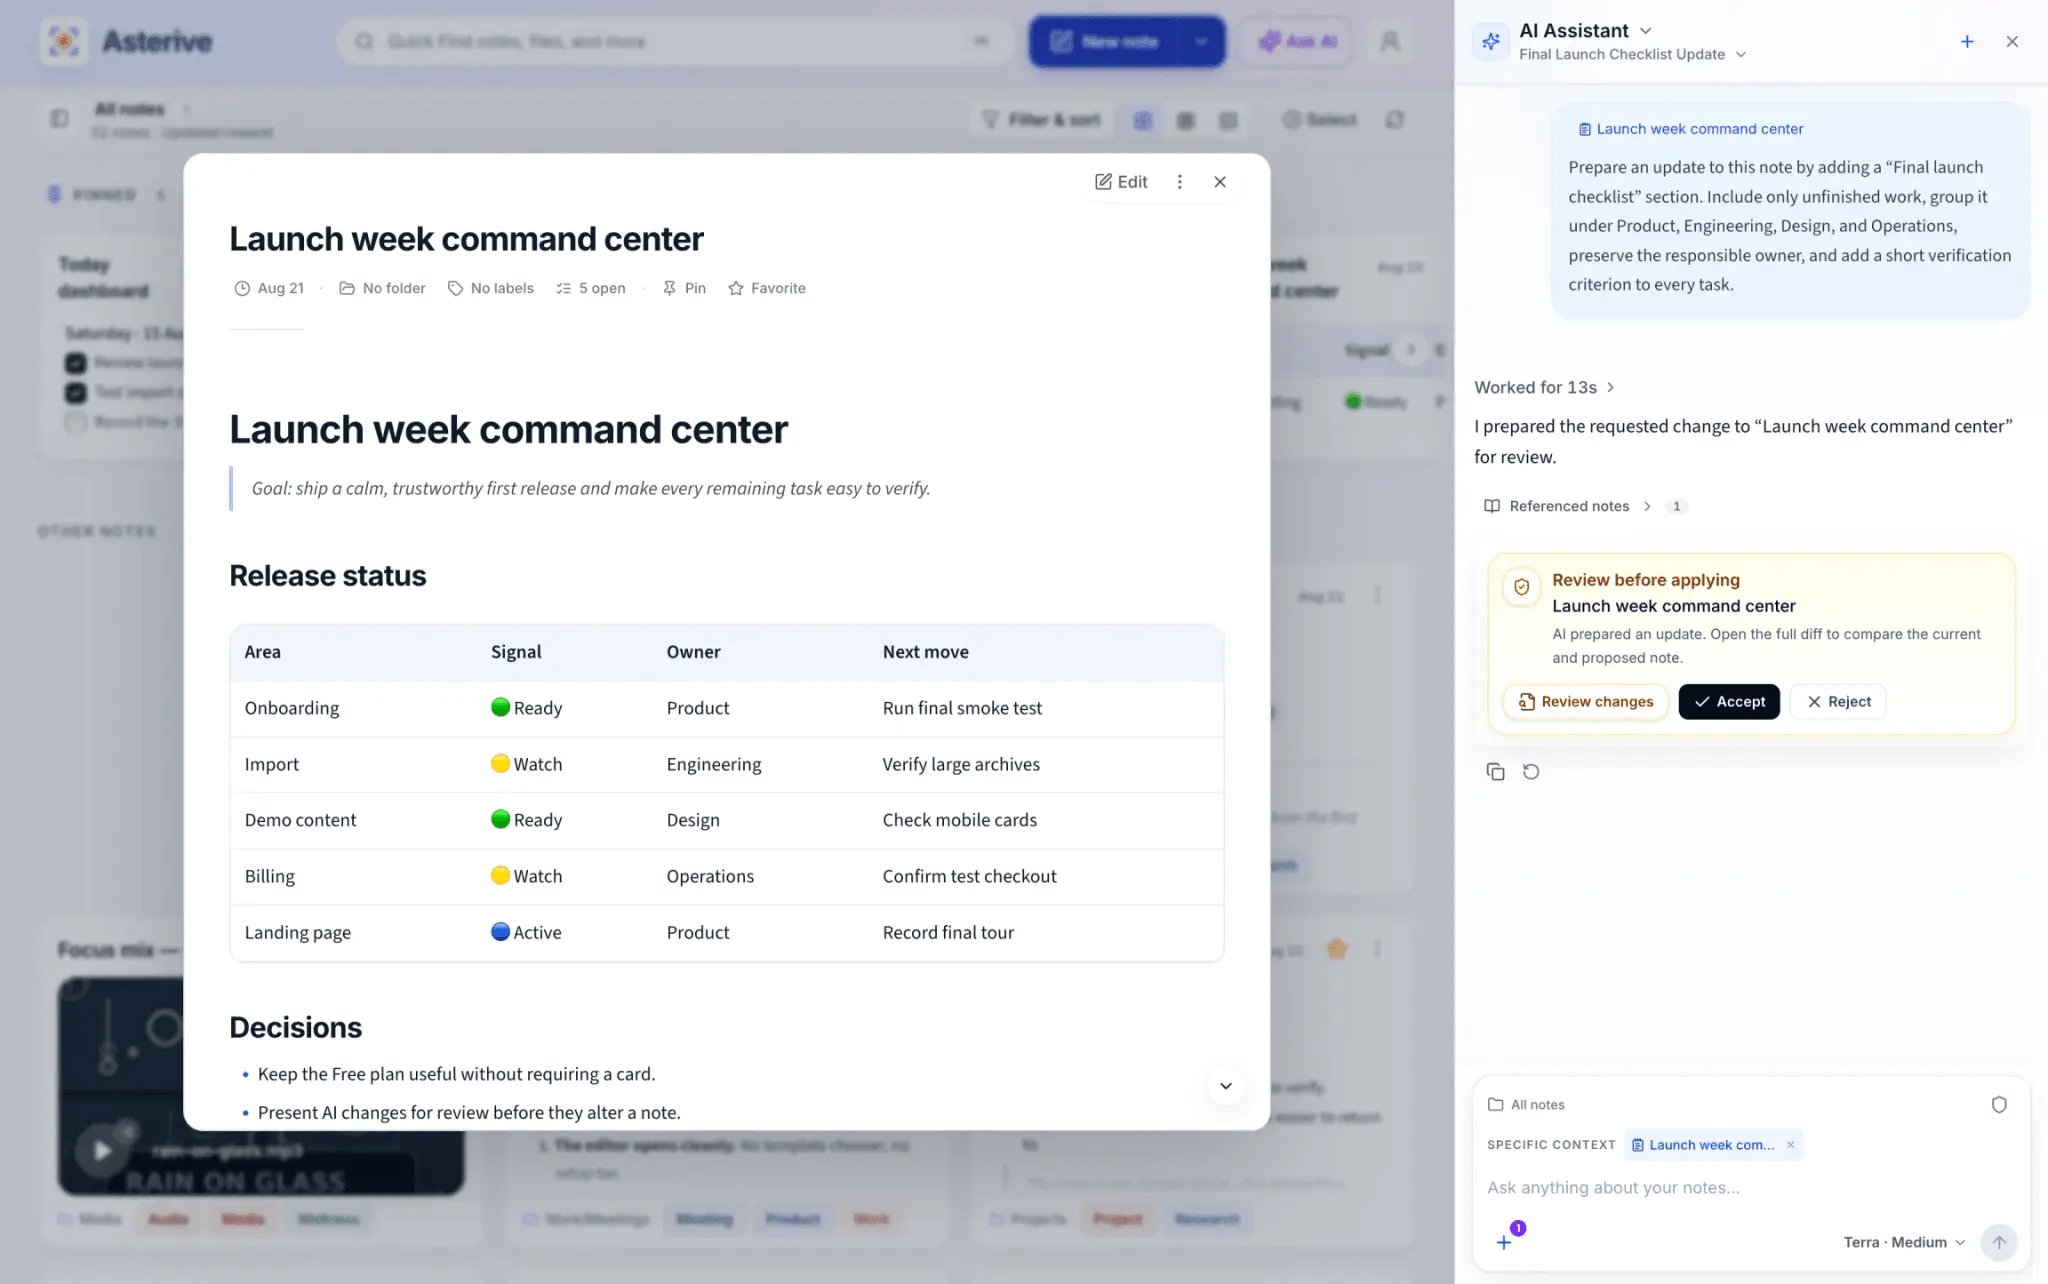Image resolution: width=2048 pixels, height=1284 pixels.
Task: Close the AI Assistant panel
Action: point(2012,41)
